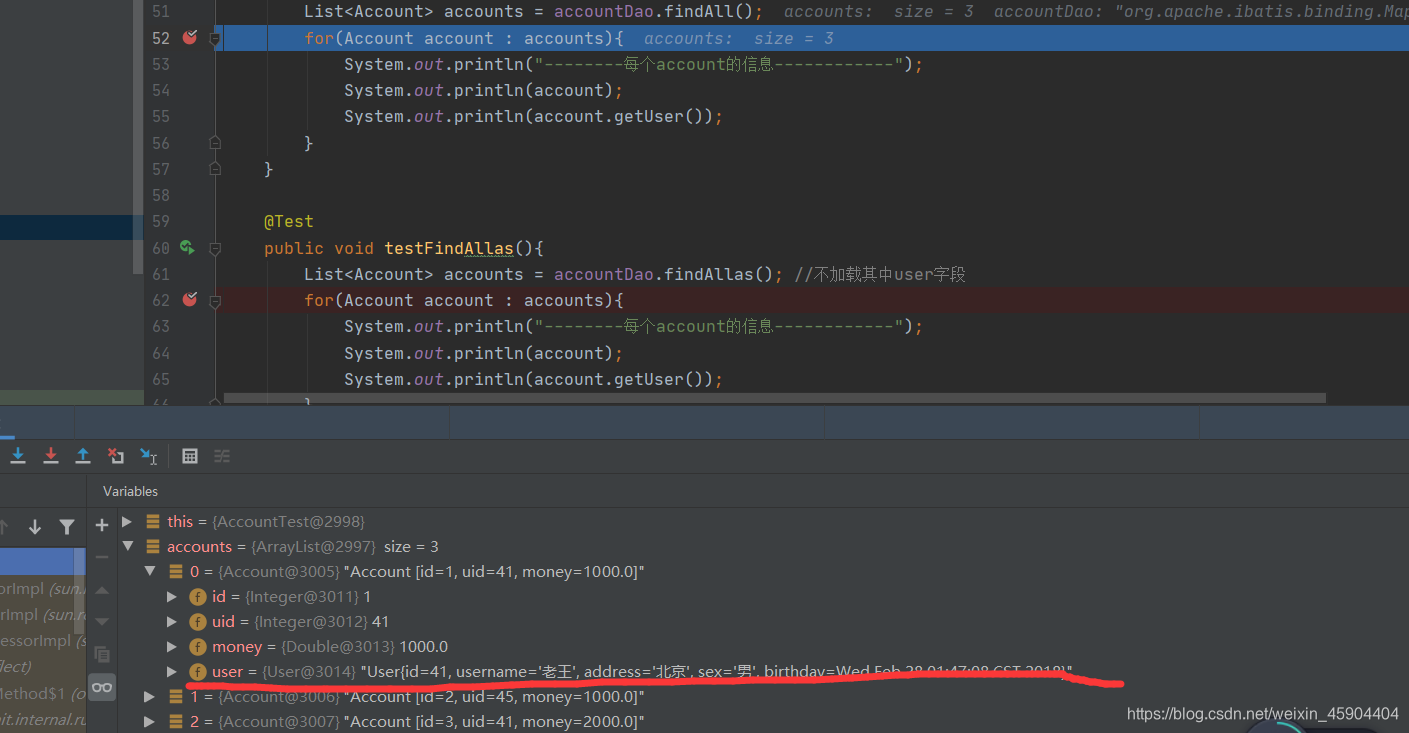Open the Evaluate Expression calculator icon
This screenshot has width=1409, height=733.
click(190, 456)
